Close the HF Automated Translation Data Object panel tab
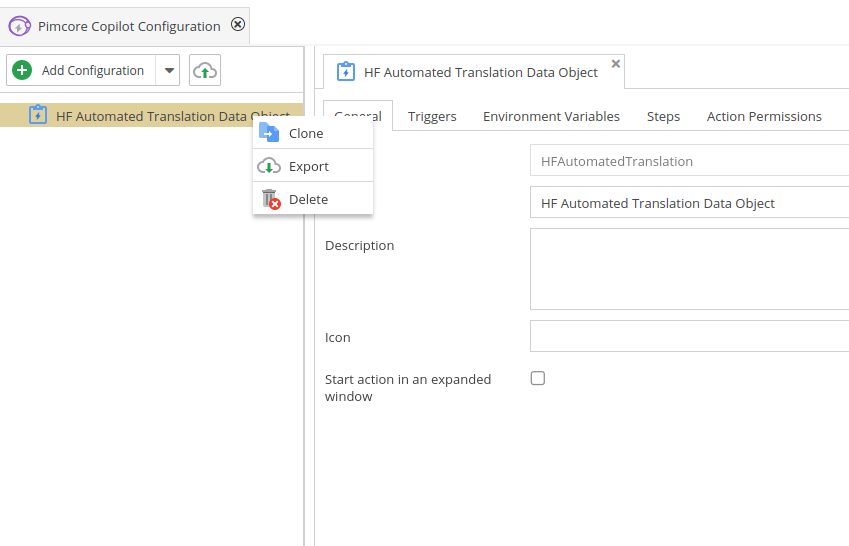The width and height of the screenshot is (849, 546). (616, 63)
